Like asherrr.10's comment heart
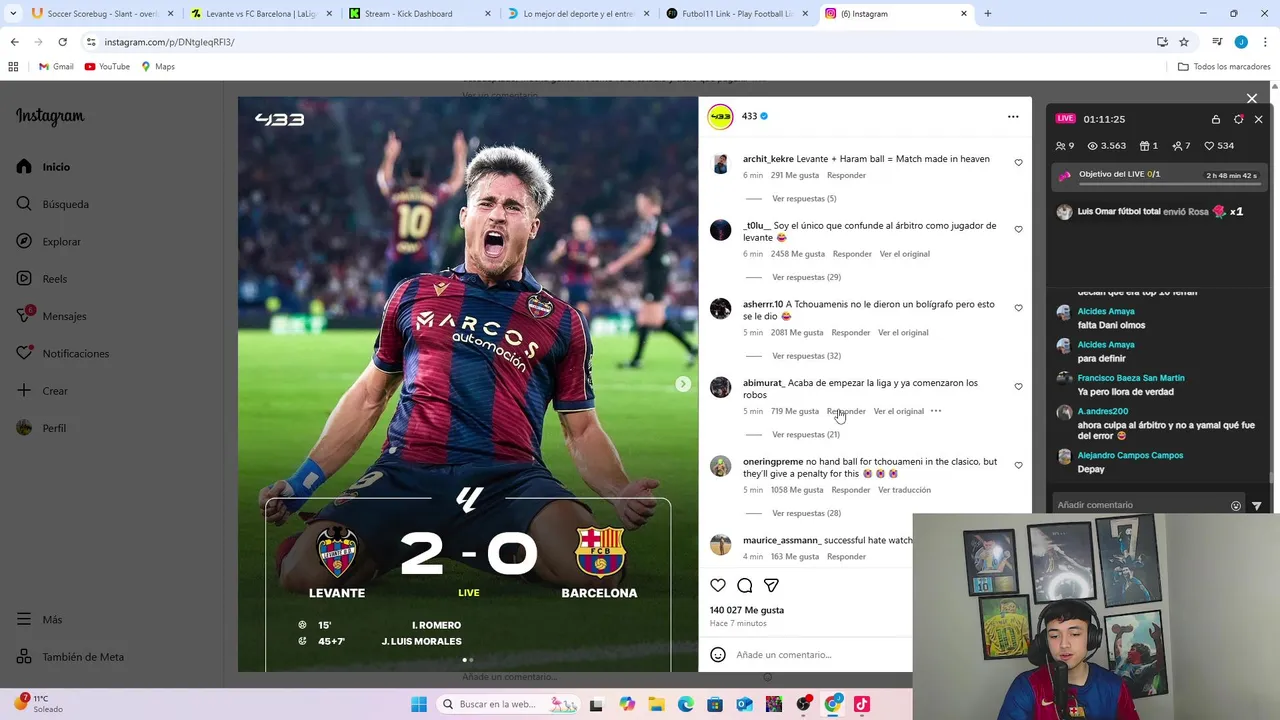The height and width of the screenshot is (720, 1280). point(1018,308)
